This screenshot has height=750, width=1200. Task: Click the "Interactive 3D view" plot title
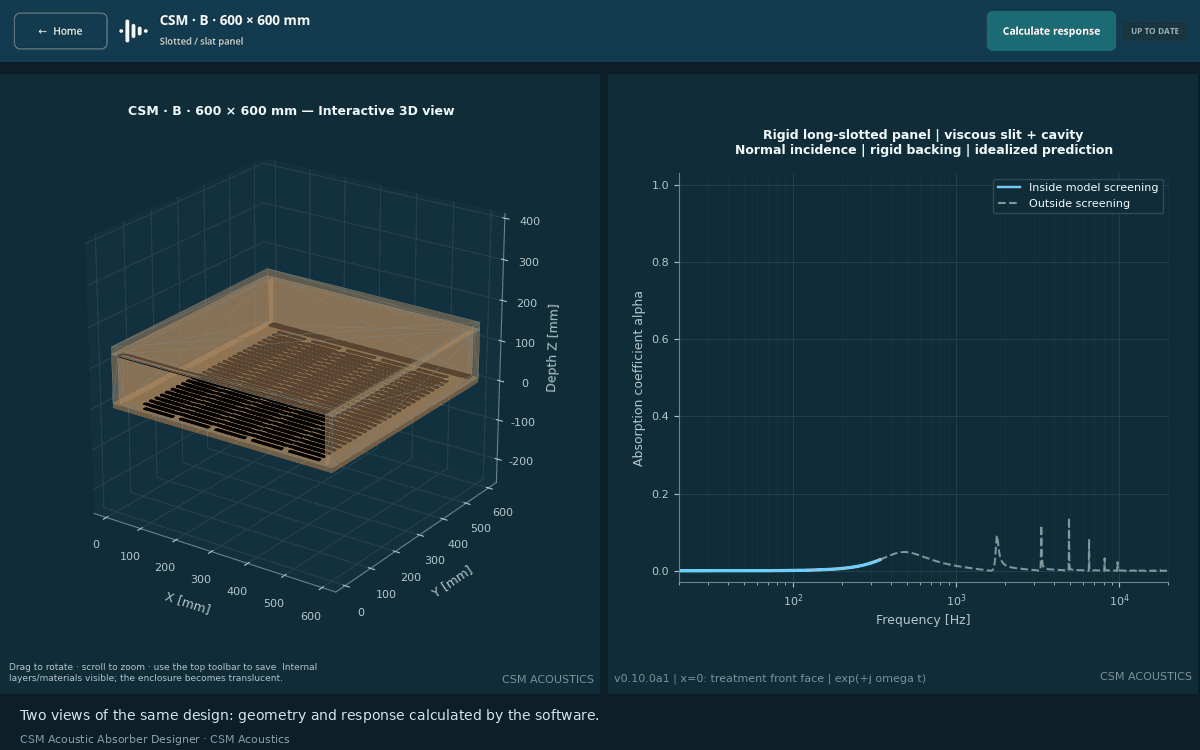(291, 111)
